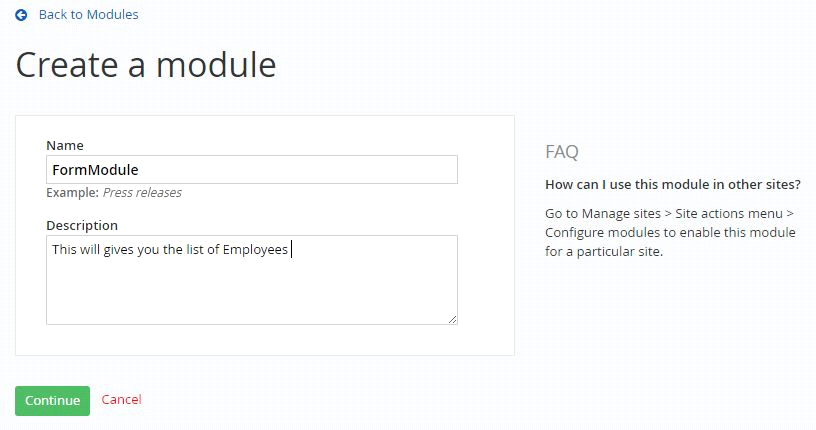Click the Description textarea resize grip
Screen dimensions: 816x430
point(452,319)
